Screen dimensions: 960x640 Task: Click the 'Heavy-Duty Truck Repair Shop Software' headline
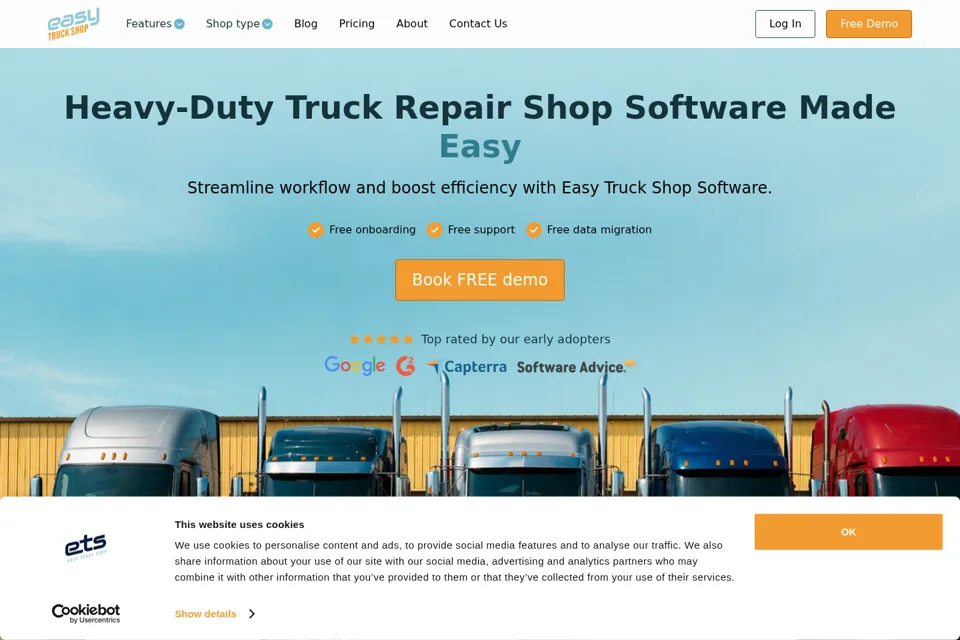pyautogui.click(x=480, y=127)
